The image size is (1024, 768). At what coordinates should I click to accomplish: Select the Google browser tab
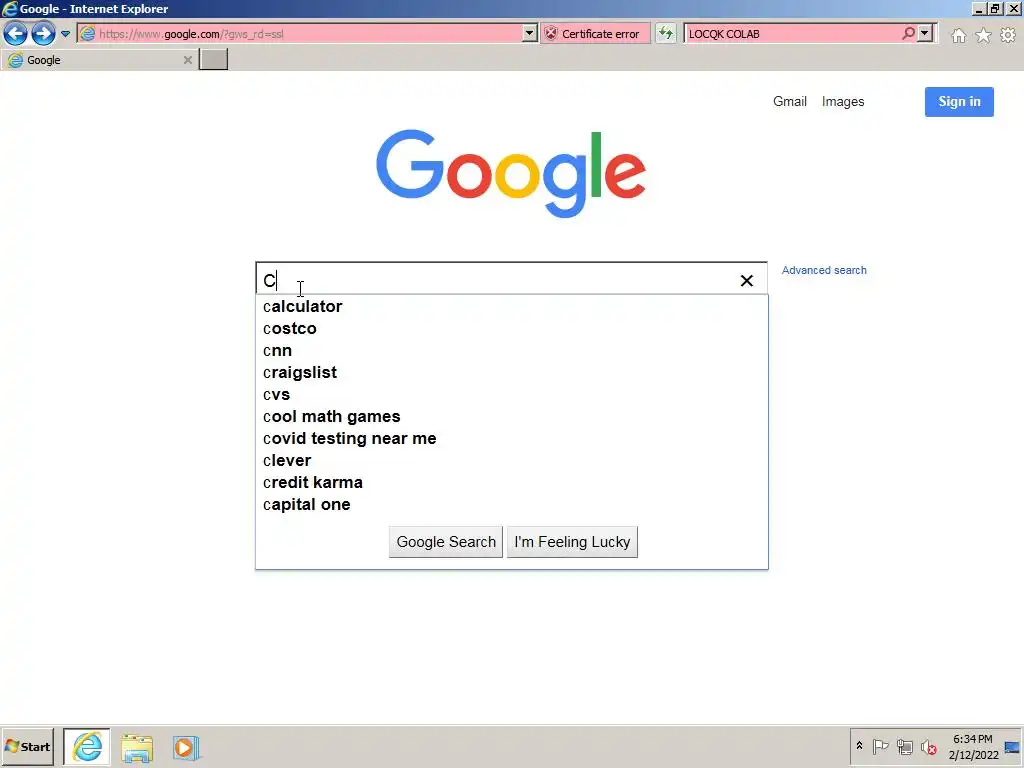click(98, 60)
